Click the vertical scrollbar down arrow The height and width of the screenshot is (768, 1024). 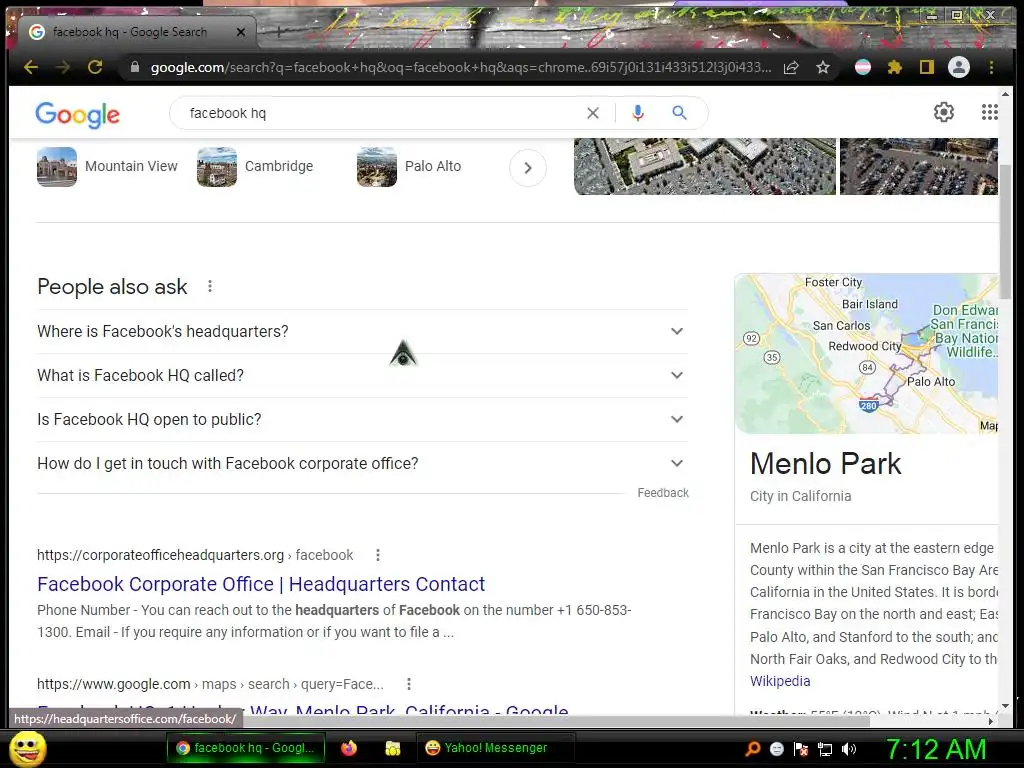1004,707
